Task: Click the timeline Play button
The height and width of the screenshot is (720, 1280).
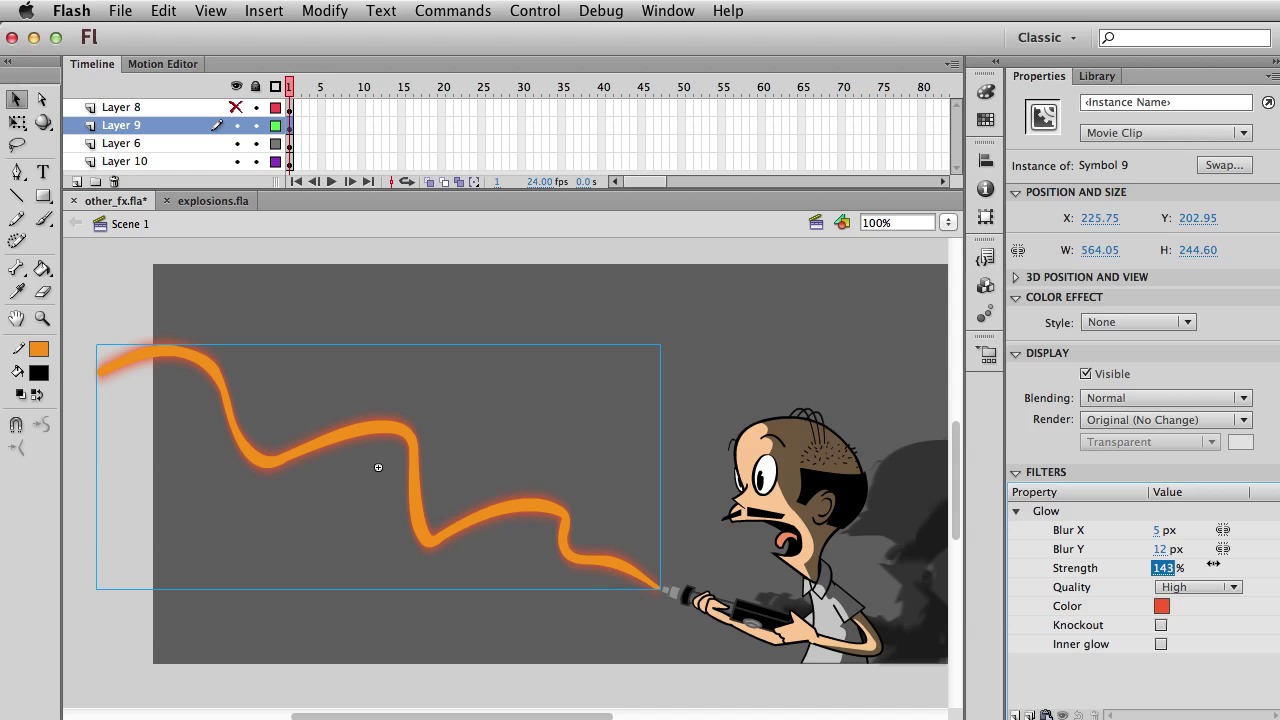Action: [x=331, y=181]
